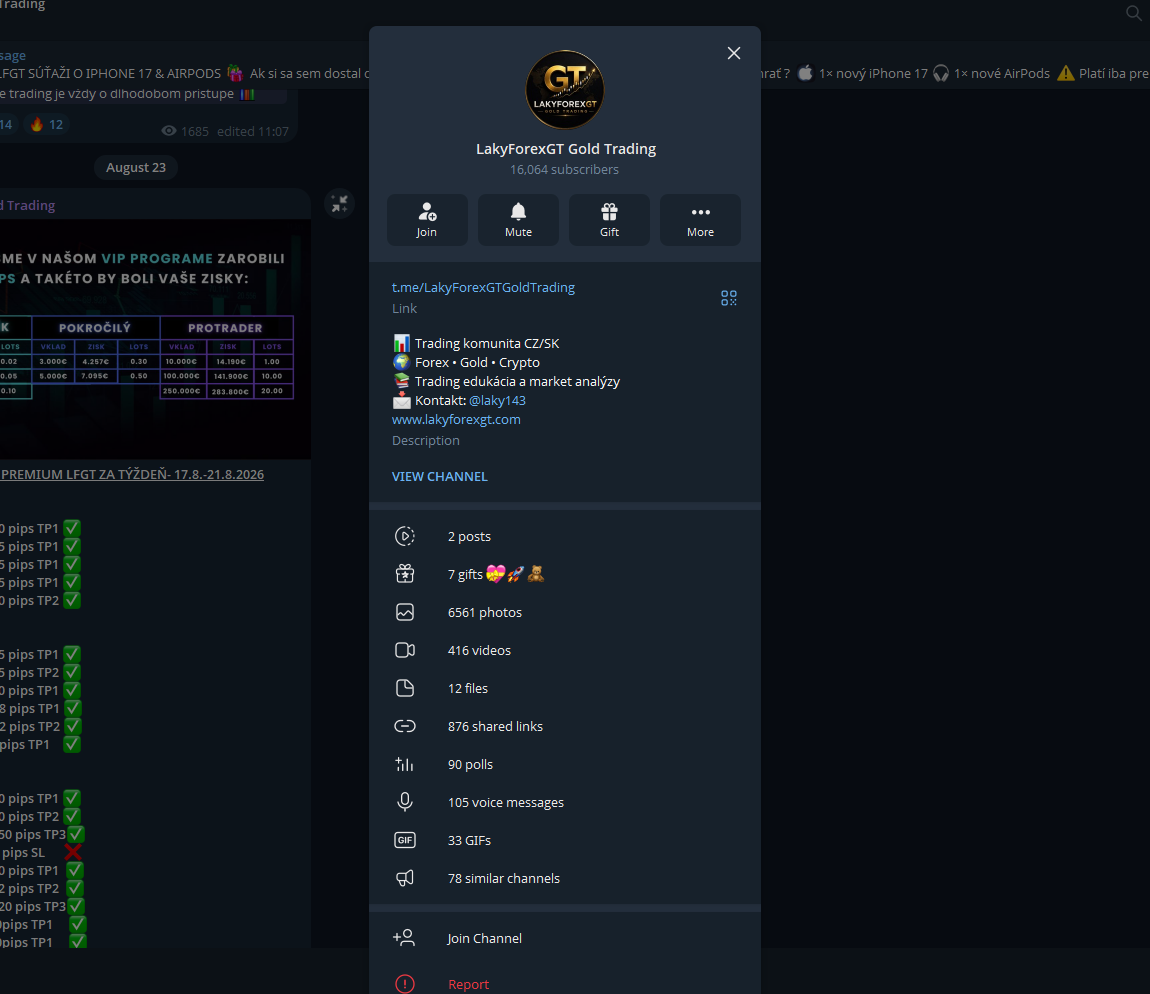Click the add-person icon beside Join Channel
This screenshot has height=994, width=1150.
(404, 938)
